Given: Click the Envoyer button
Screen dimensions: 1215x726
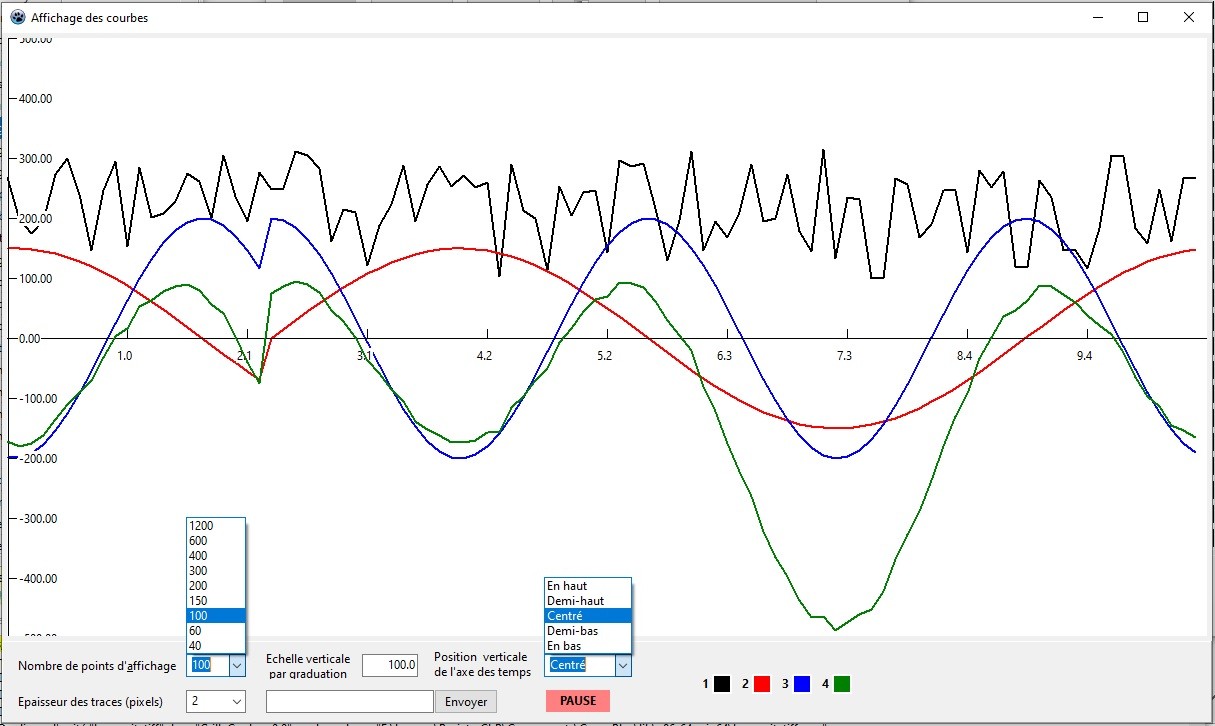Looking at the screenshot, I should 466,702.
